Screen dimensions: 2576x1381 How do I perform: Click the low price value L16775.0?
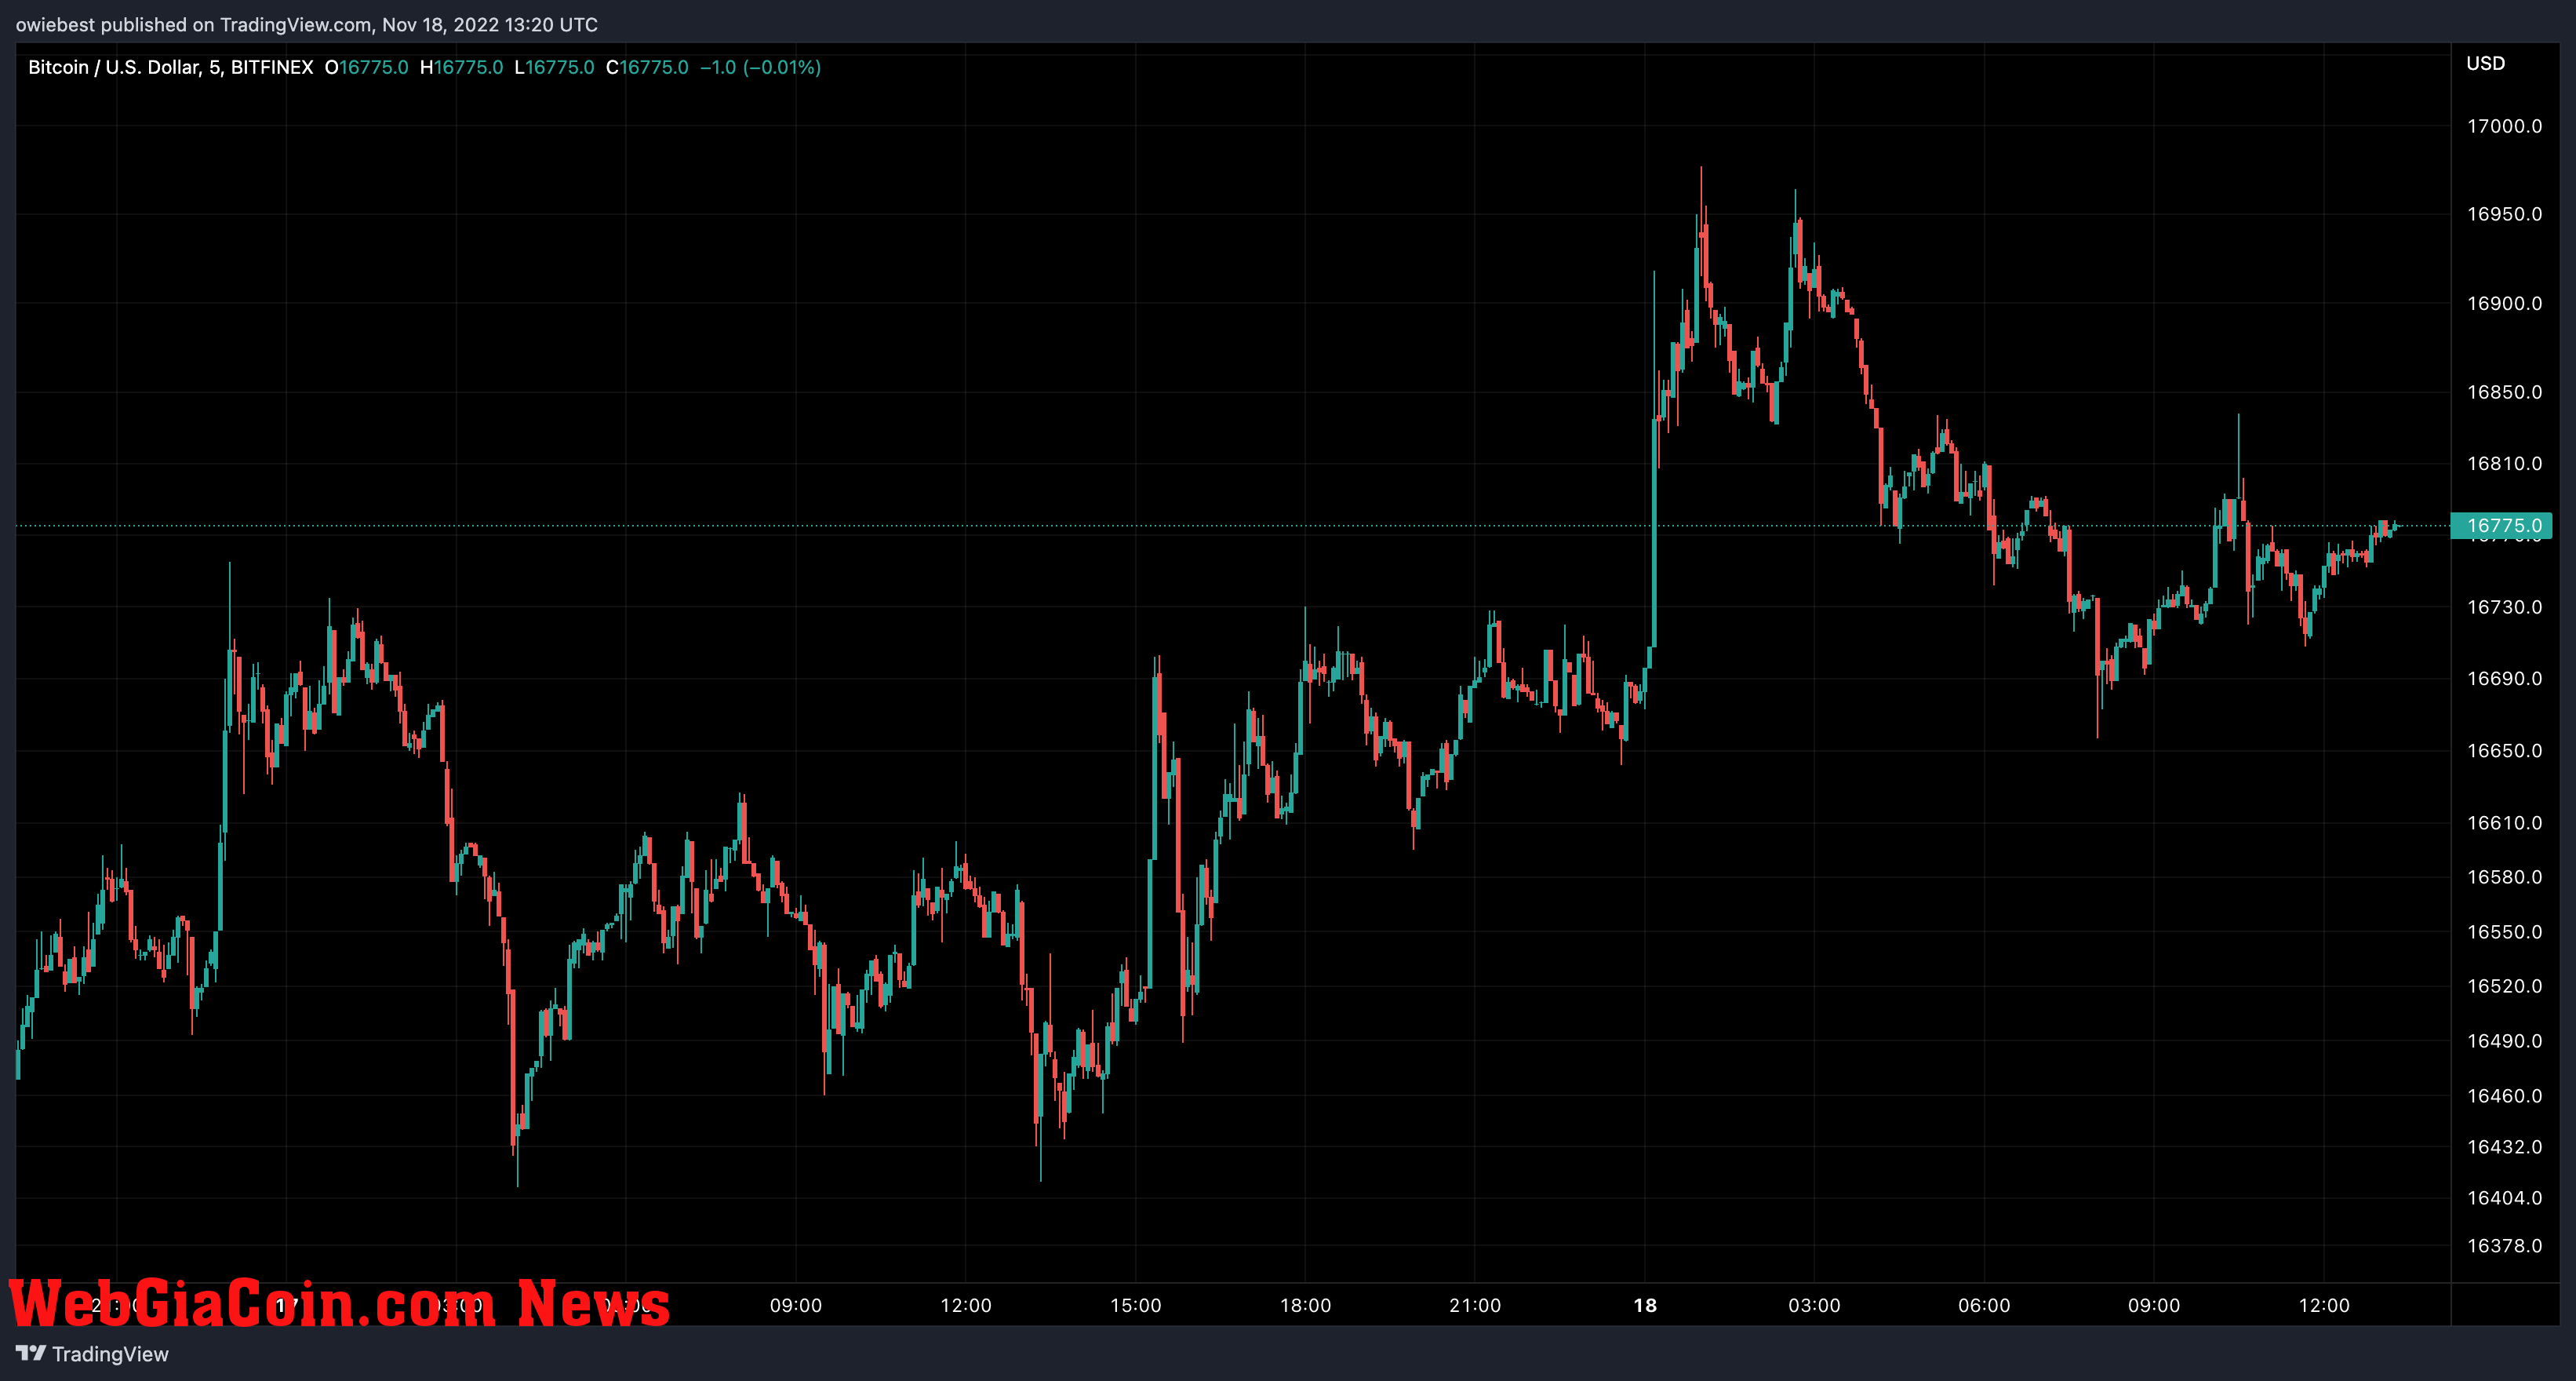coord(554,67)
